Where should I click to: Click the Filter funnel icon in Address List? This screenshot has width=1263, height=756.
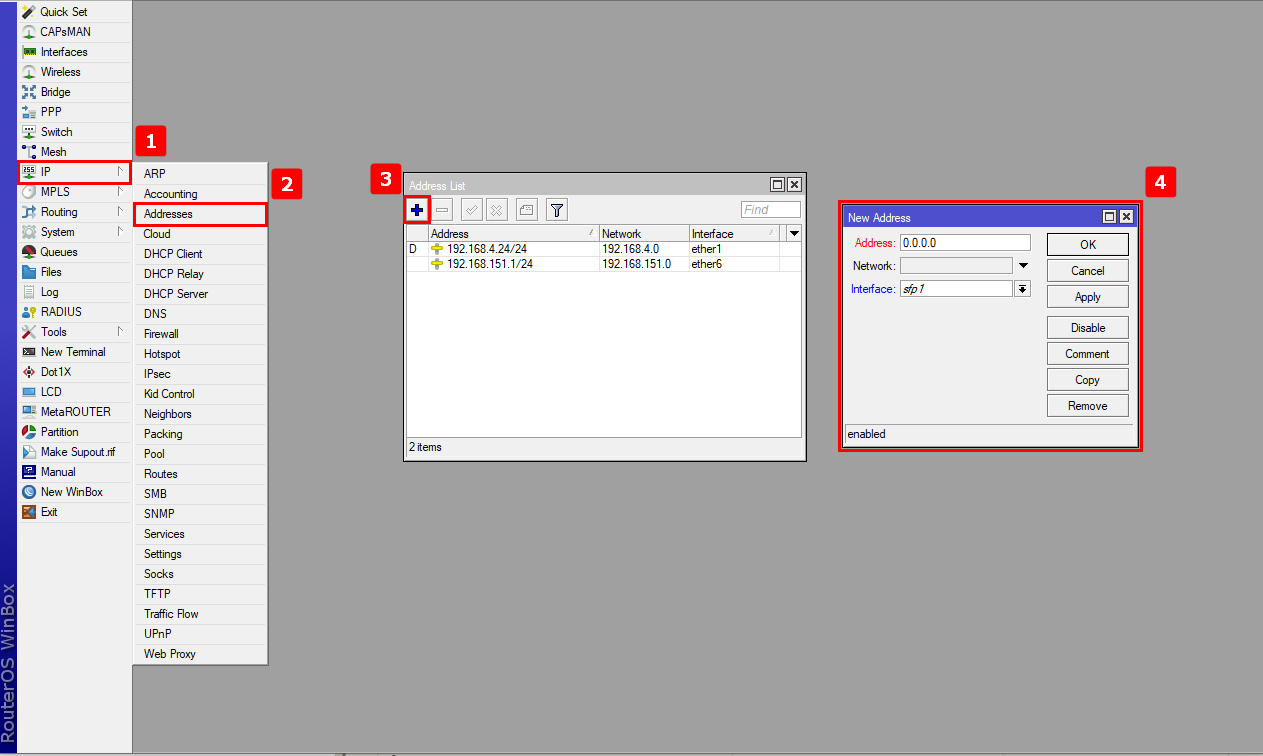(x=557, y=210)
